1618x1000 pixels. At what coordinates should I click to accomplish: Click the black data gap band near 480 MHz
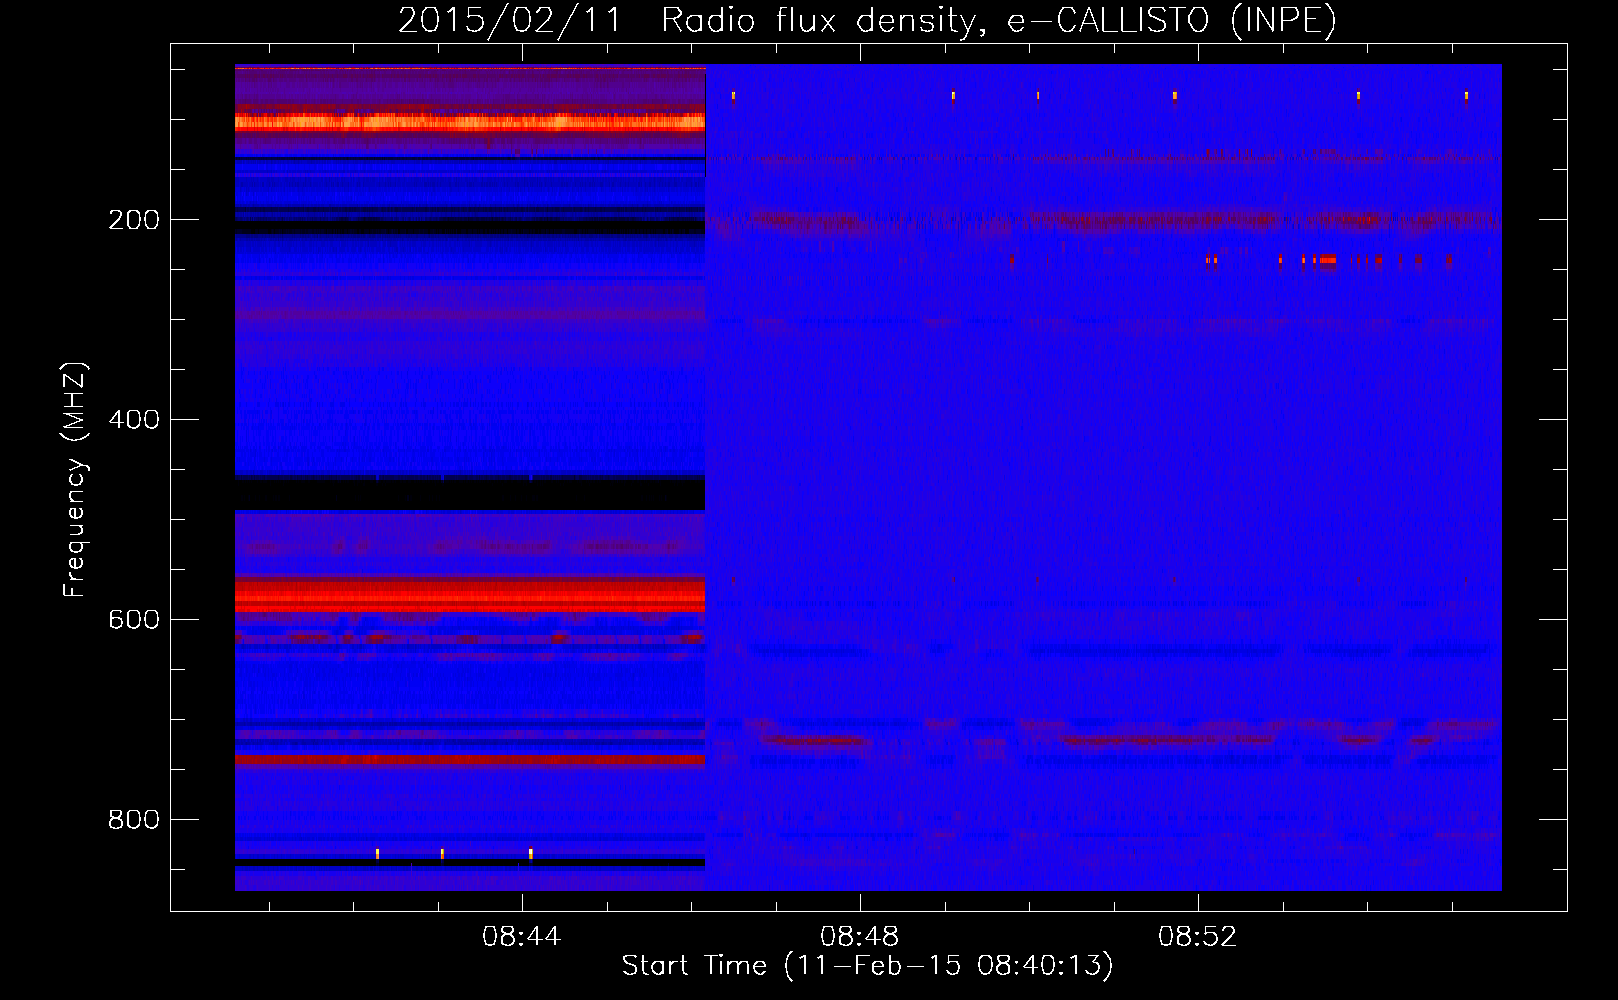pyautogui.click(x=470, y=494)
